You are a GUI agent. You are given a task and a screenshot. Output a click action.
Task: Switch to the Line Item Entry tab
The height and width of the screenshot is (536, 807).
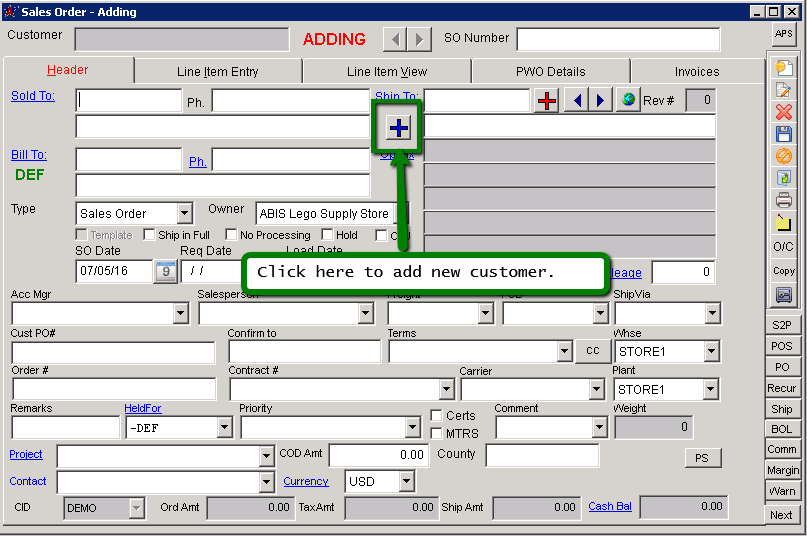click(x=217, y=72)
